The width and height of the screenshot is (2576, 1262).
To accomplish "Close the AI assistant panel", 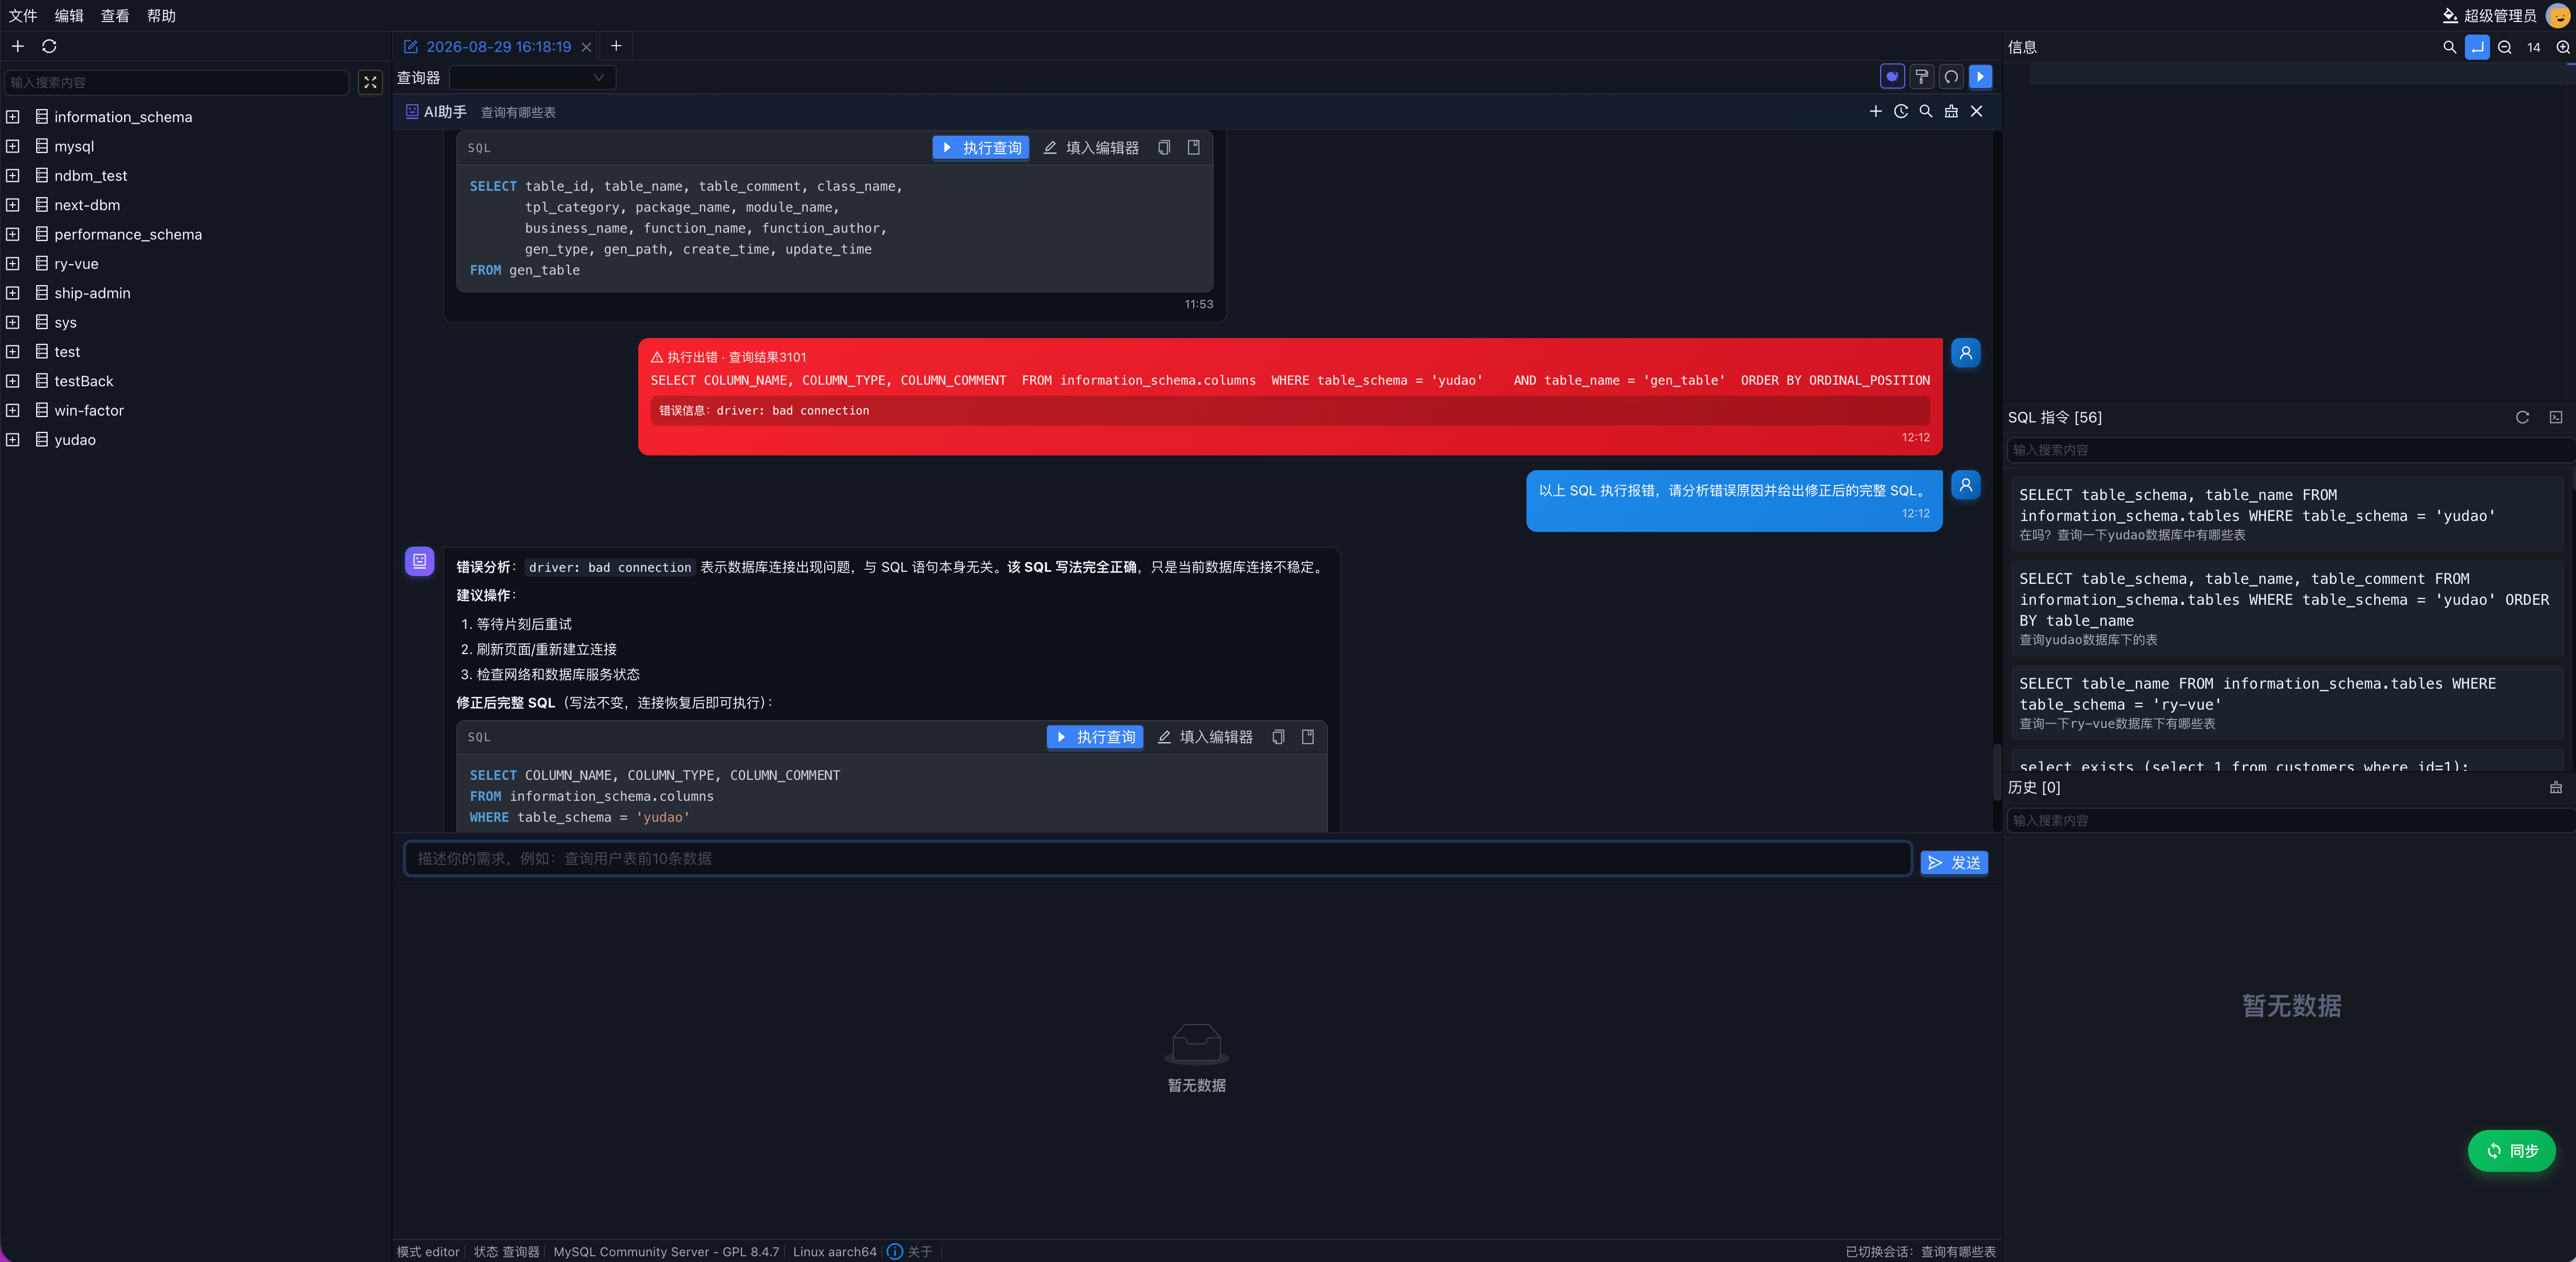I will click(x=1977, y=111).
